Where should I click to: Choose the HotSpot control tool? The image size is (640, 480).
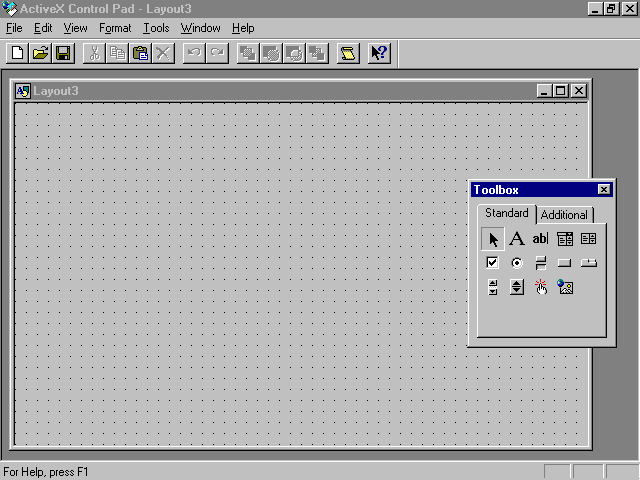click(540, 287)
